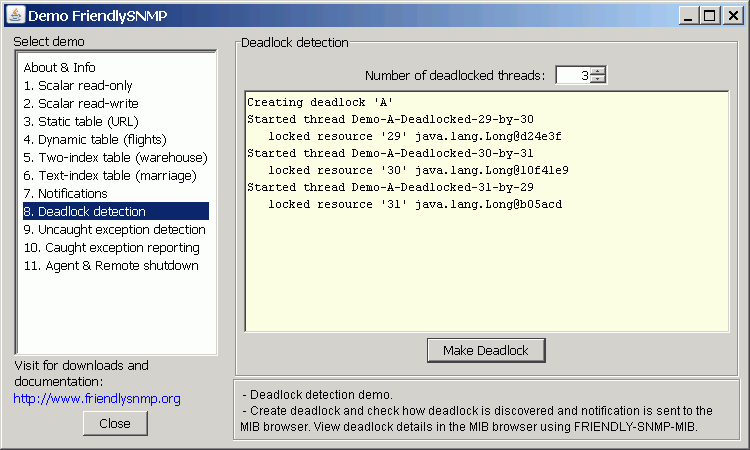Image resolution: width=750 pixels, height=450 pixels.
Task: Open 9. Uncaught exception detection
Action: coord(114,230)
